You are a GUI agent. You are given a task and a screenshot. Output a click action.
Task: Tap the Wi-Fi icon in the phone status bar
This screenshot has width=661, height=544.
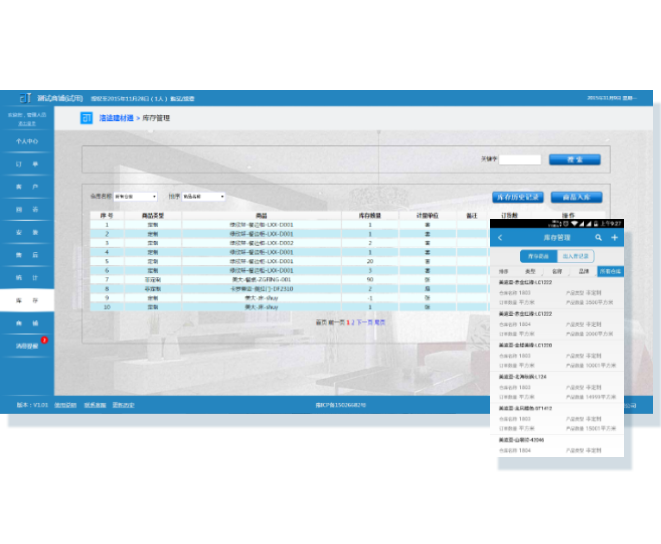[574, 224]
